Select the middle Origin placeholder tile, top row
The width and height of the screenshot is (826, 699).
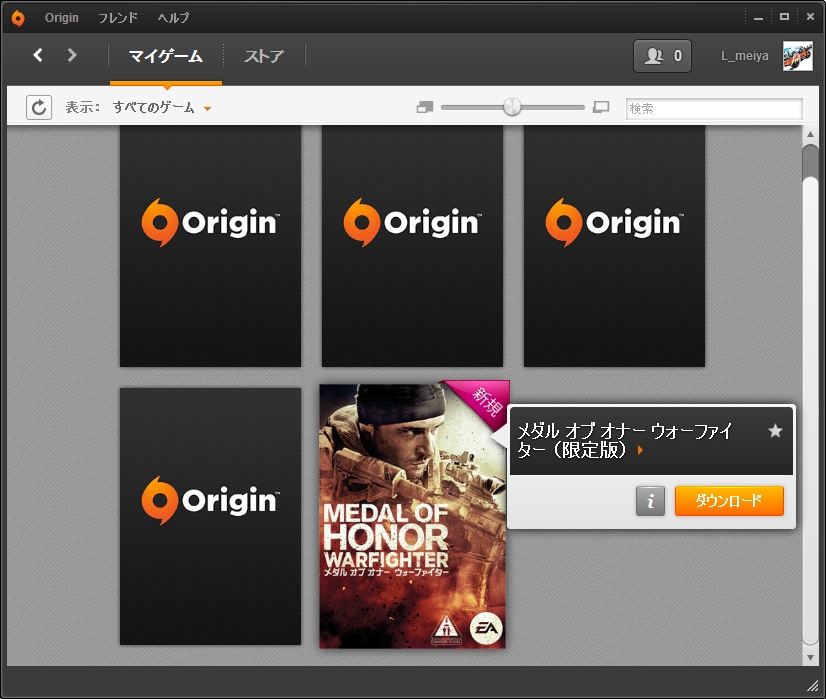(x=412, y=246)
